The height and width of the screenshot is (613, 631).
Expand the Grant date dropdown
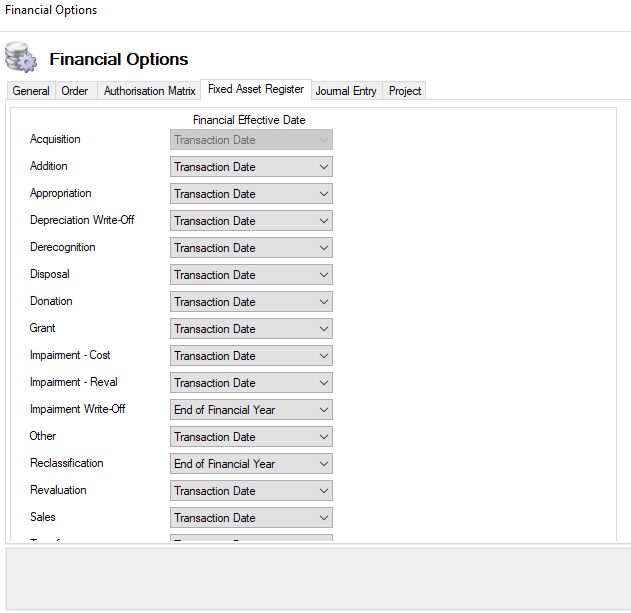click(x=251, y=329)
